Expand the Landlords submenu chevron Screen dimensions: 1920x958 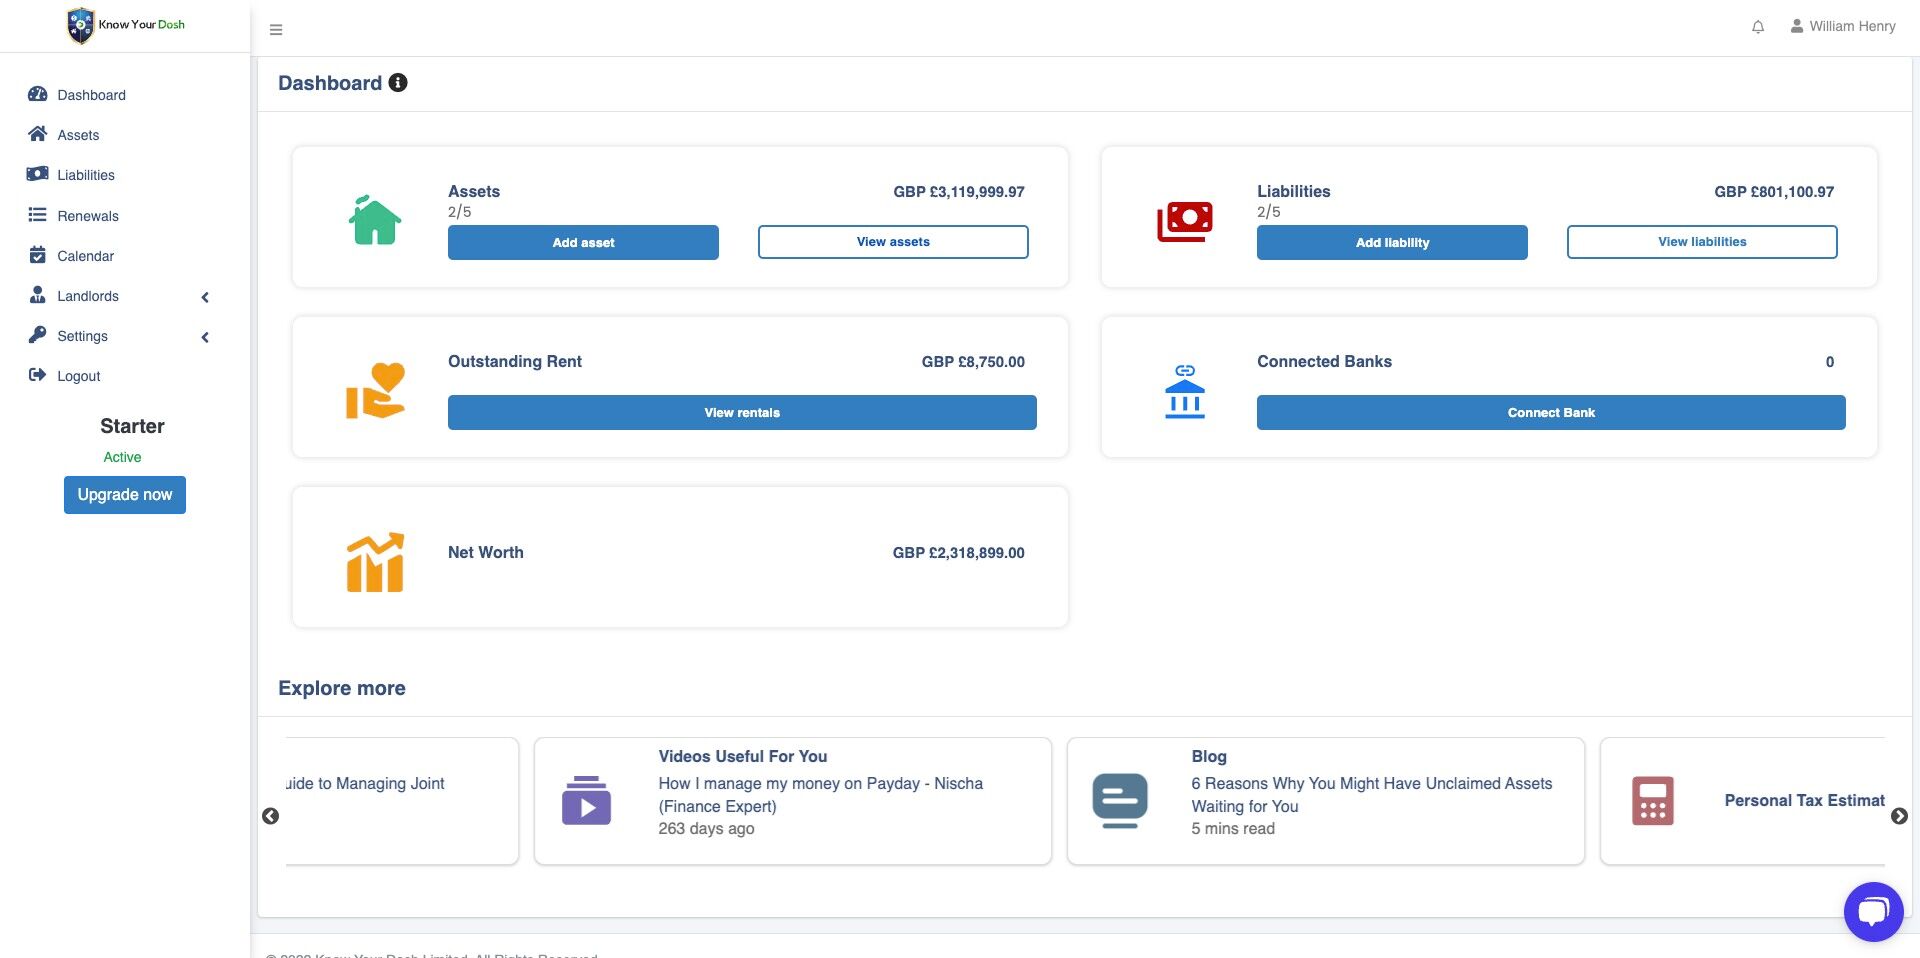(x=205, y=297)
